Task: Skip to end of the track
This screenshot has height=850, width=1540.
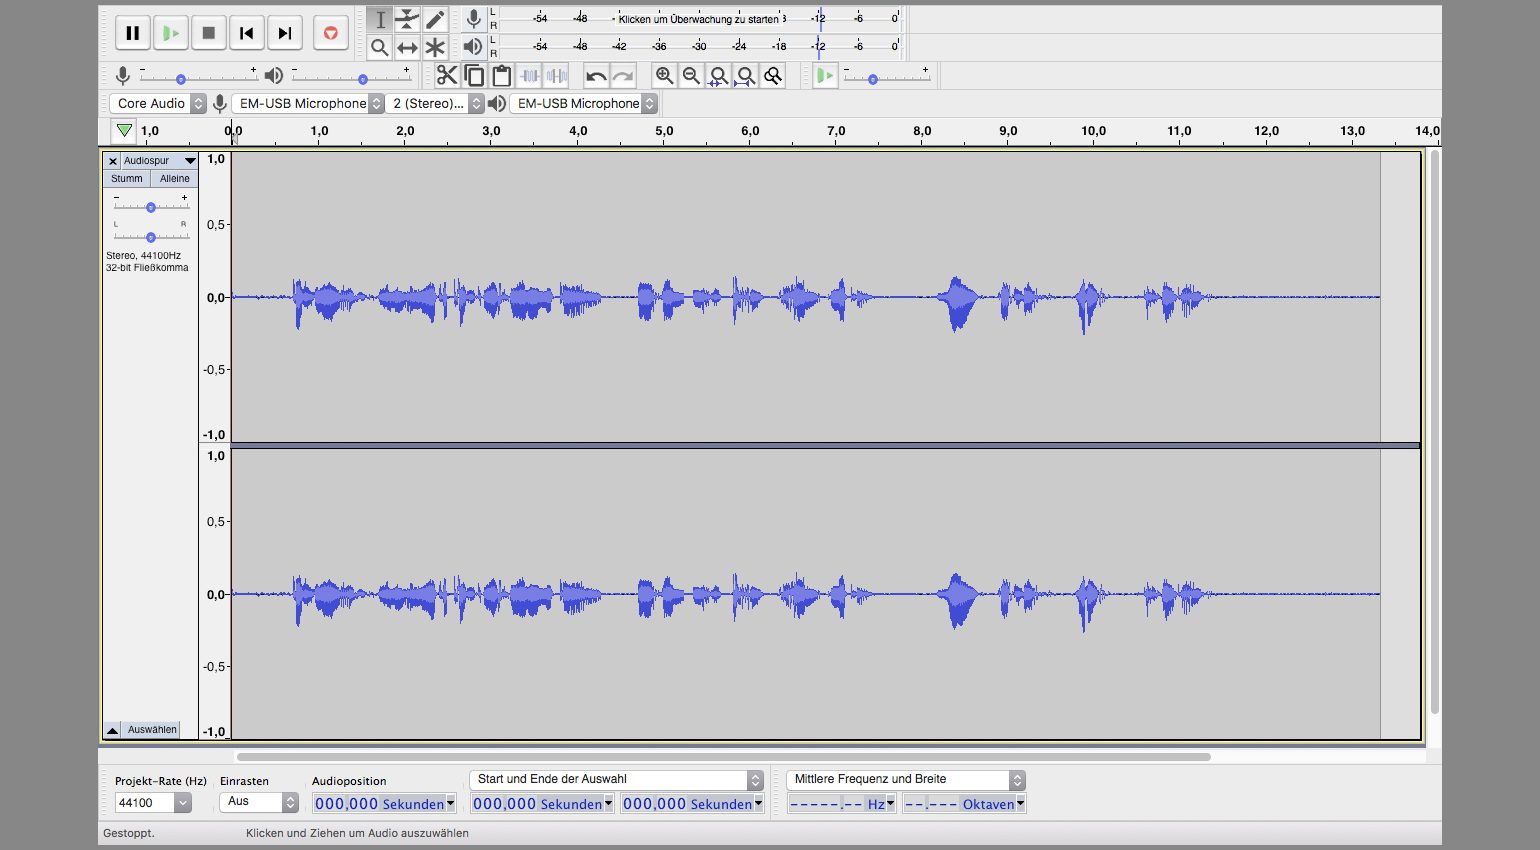Action: tap(285, 33)
